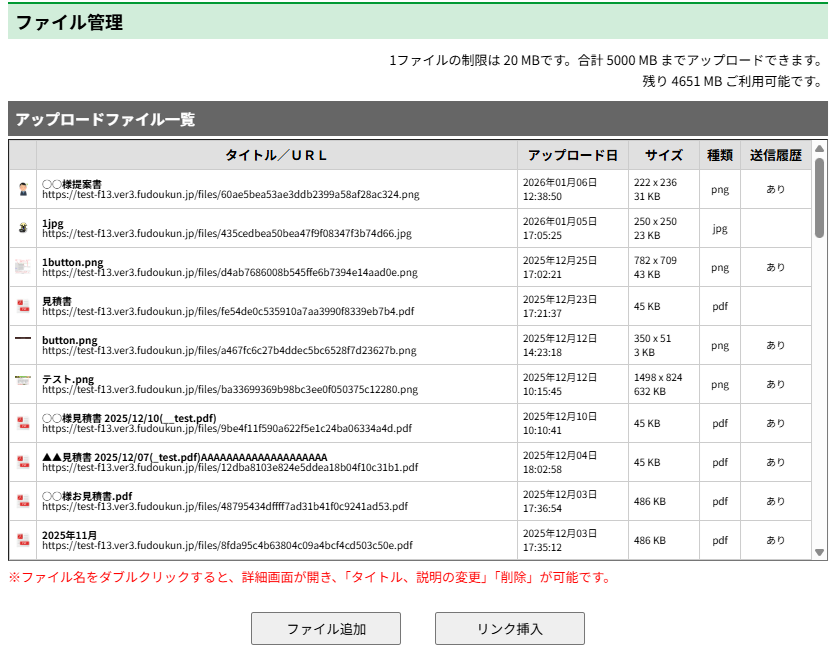This screenshot has width=833, height=654.
Task: Click the PDF icon for 2025年11月
Action: pyautogui.click(x=23, y=540)
